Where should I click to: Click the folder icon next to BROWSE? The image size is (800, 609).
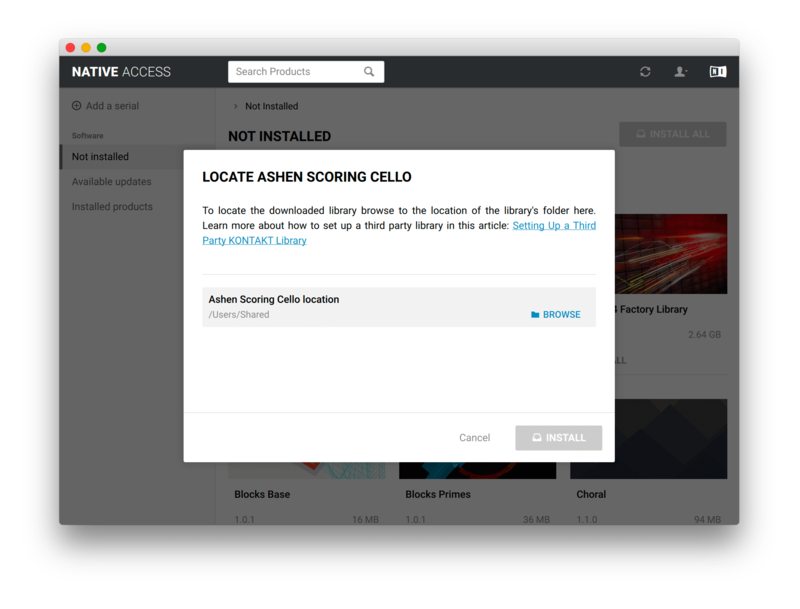click(535, 315)
